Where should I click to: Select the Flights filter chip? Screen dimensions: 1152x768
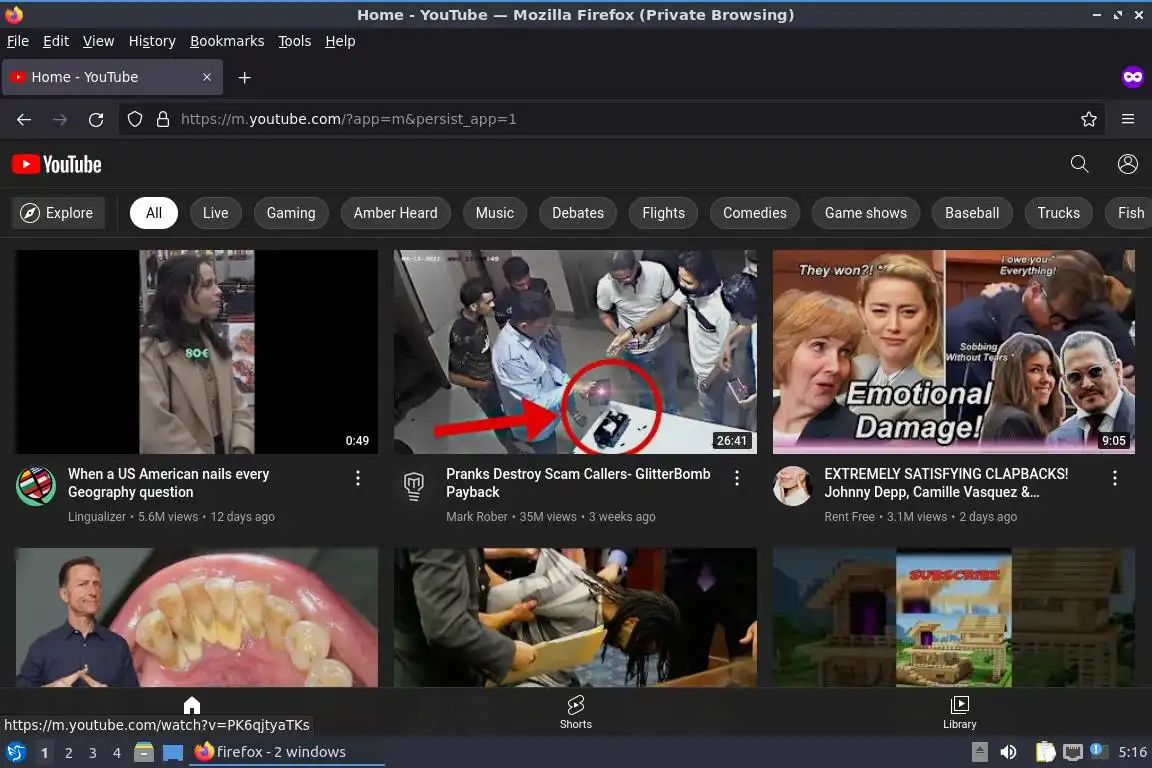(x=663, y=213)
